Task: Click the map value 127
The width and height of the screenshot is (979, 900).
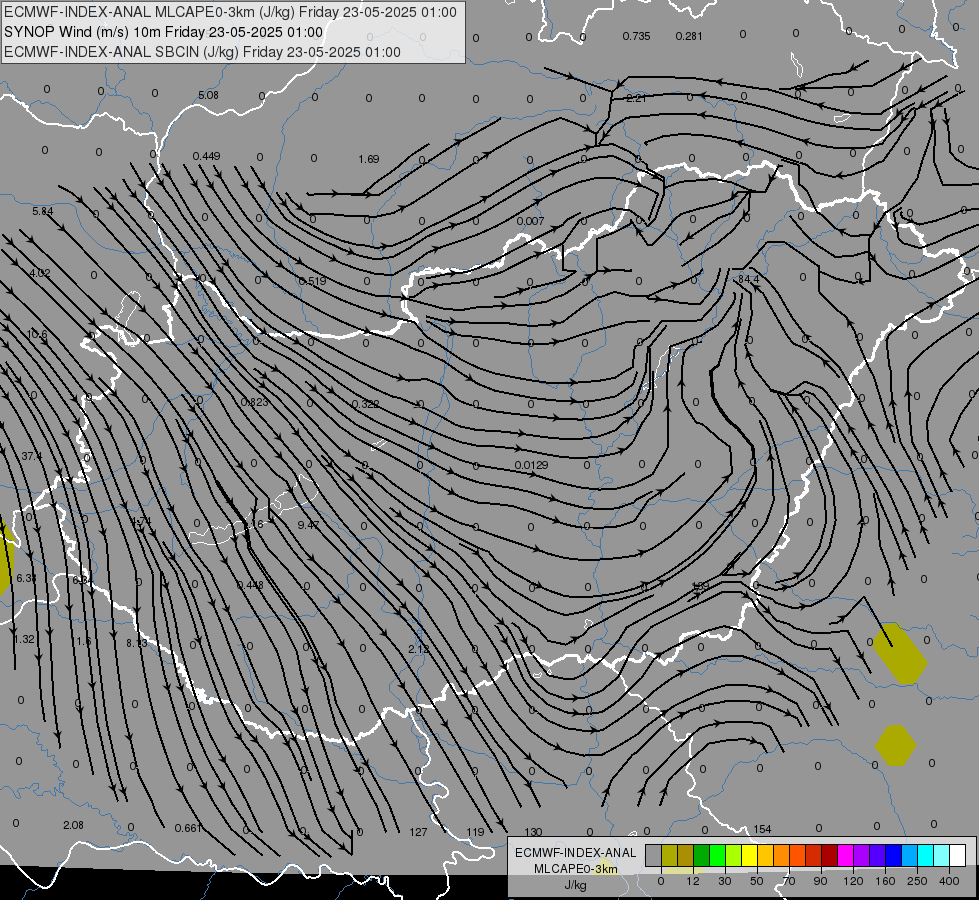Action: (418, 833)
